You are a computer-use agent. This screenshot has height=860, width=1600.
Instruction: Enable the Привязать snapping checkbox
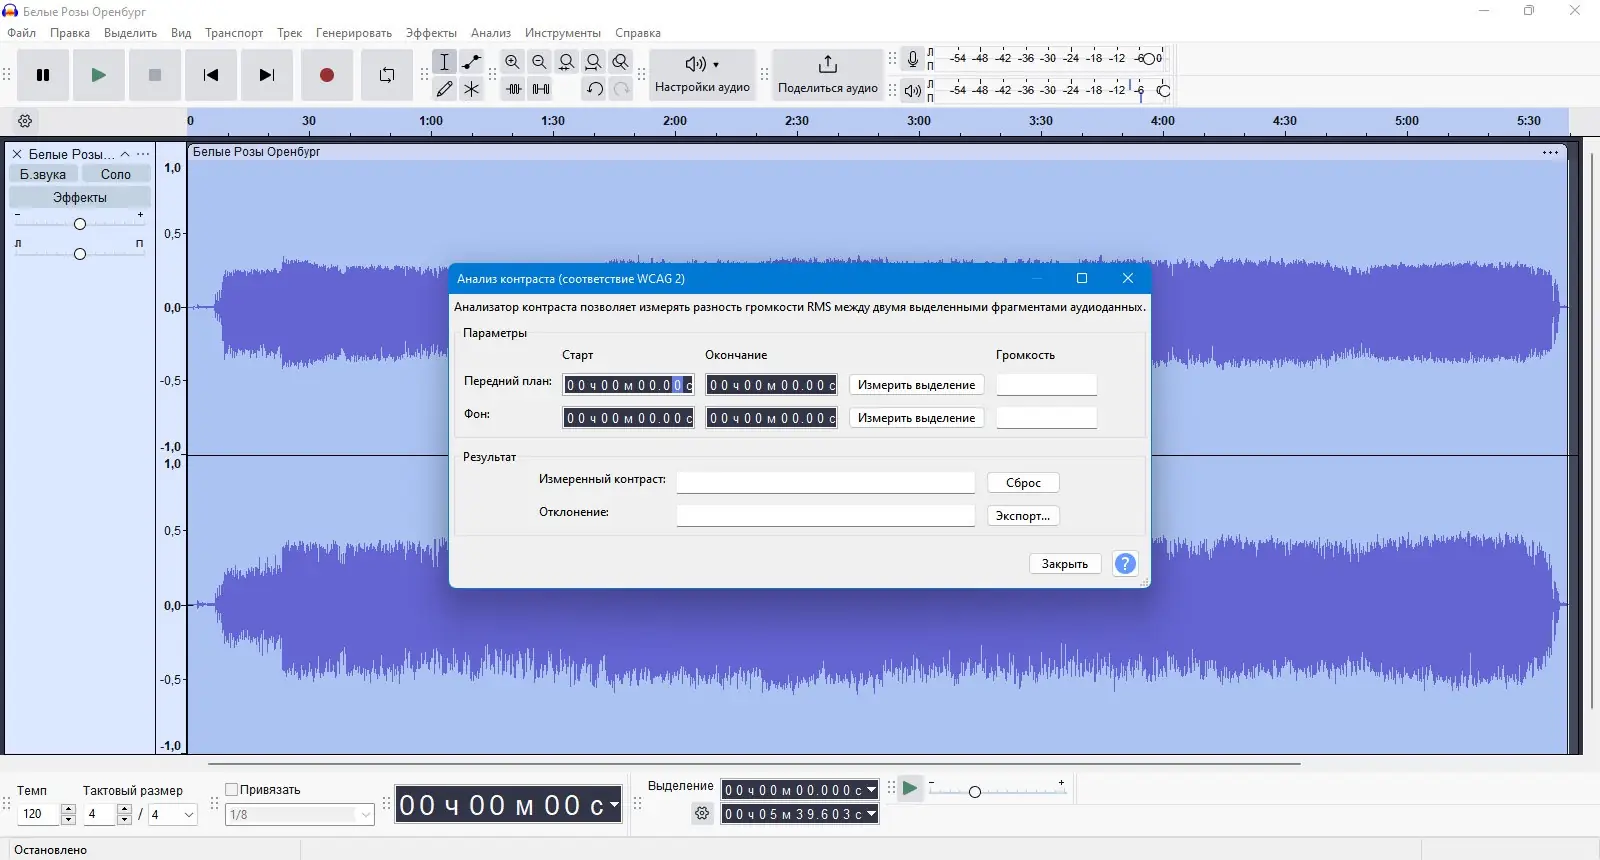tap(232, 789)
